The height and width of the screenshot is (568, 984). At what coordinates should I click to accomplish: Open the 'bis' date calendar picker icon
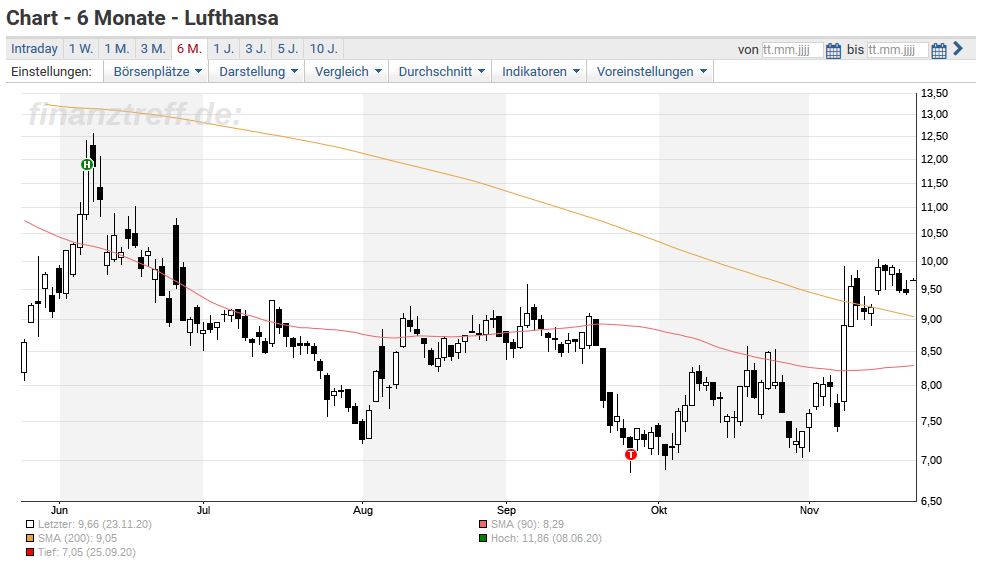938,50
